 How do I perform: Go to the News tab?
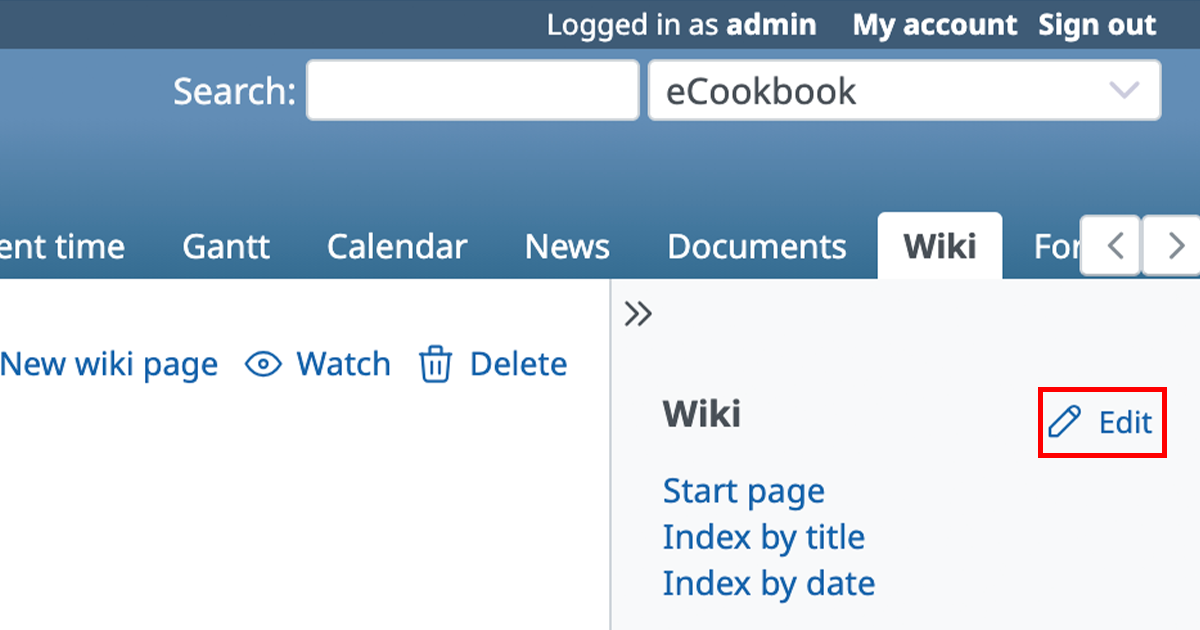(567, 247)
